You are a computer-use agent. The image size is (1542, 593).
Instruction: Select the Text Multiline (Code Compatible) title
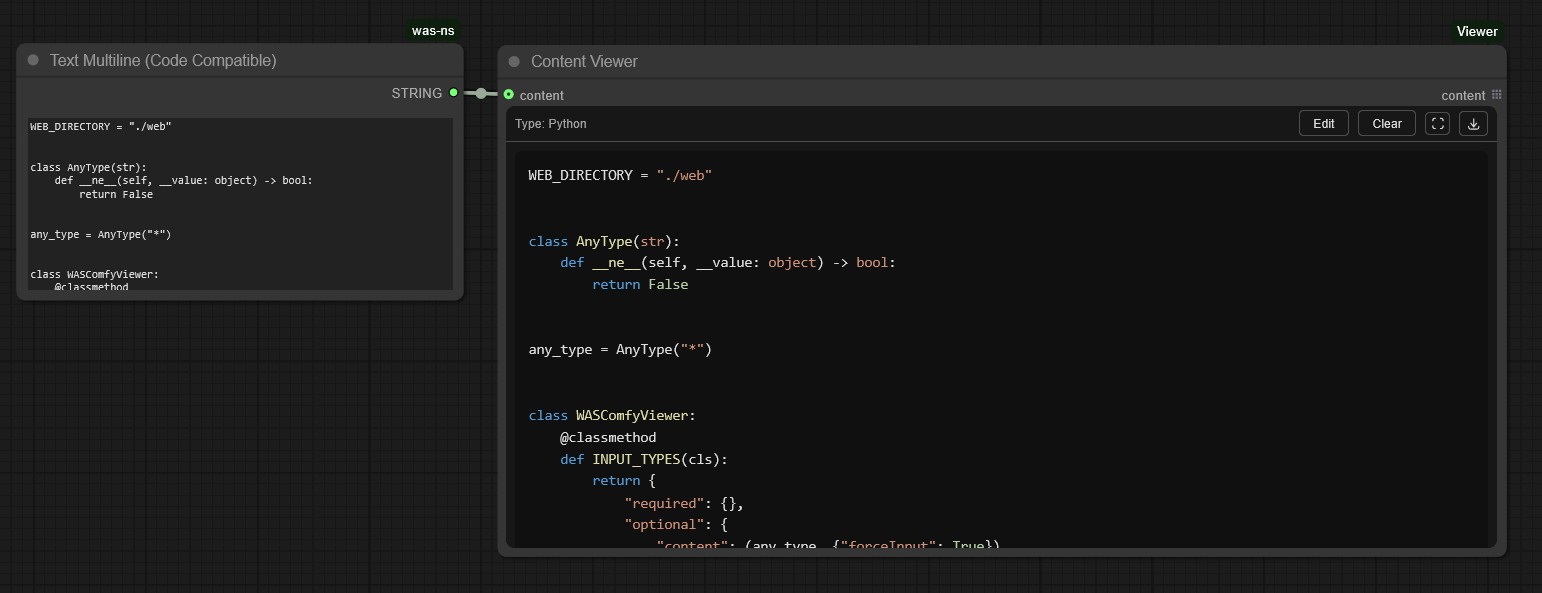coord(163,60)
